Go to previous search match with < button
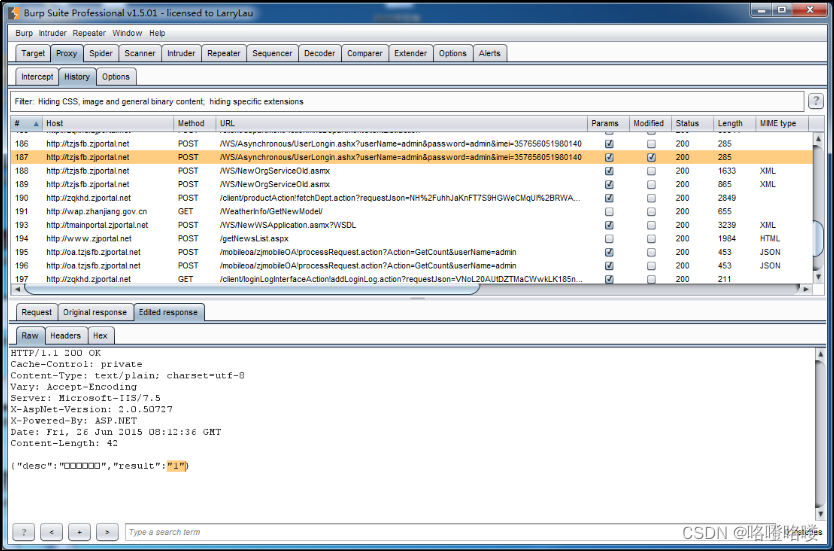Screen dimensions: 834x551 point(51,531)
